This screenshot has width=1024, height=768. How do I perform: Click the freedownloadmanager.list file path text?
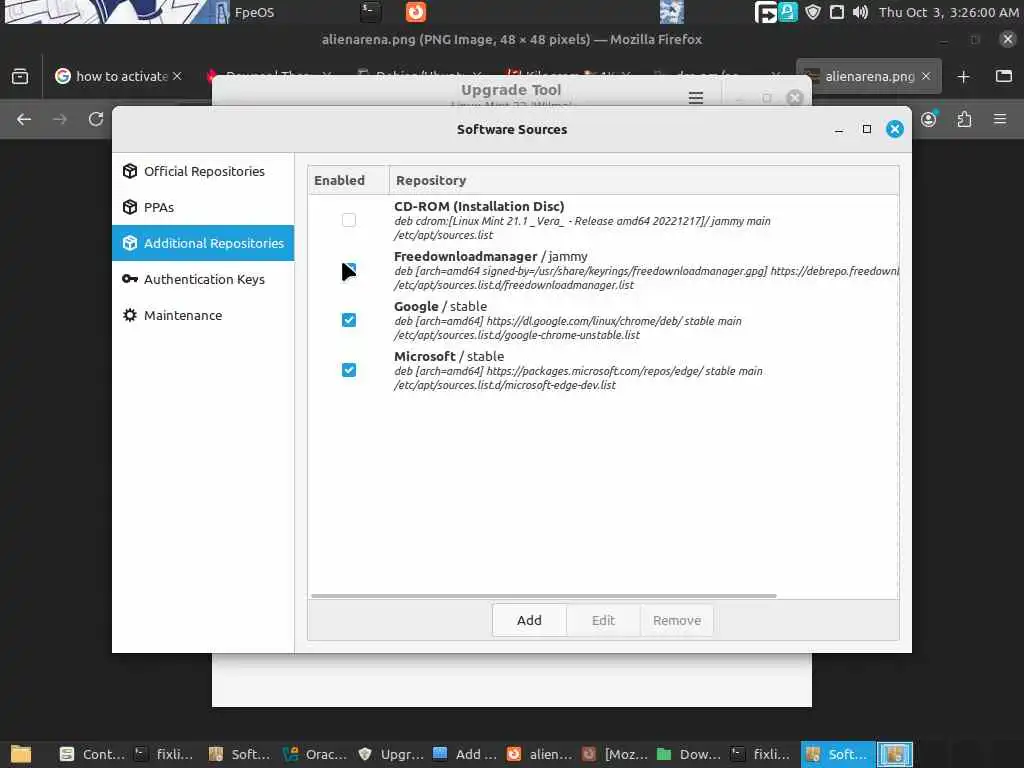(514, 285)
